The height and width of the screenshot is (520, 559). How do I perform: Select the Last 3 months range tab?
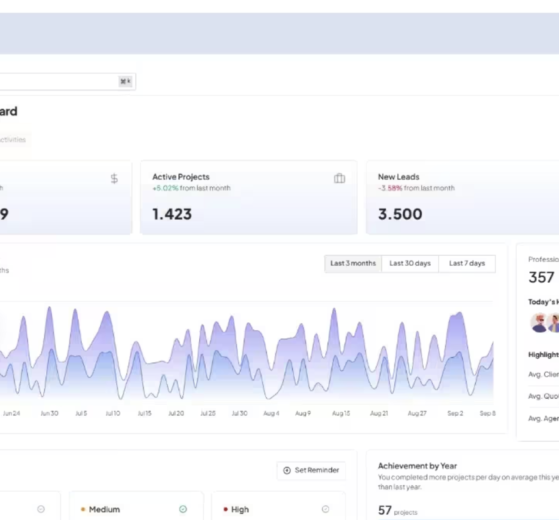[x=353, y=264]
